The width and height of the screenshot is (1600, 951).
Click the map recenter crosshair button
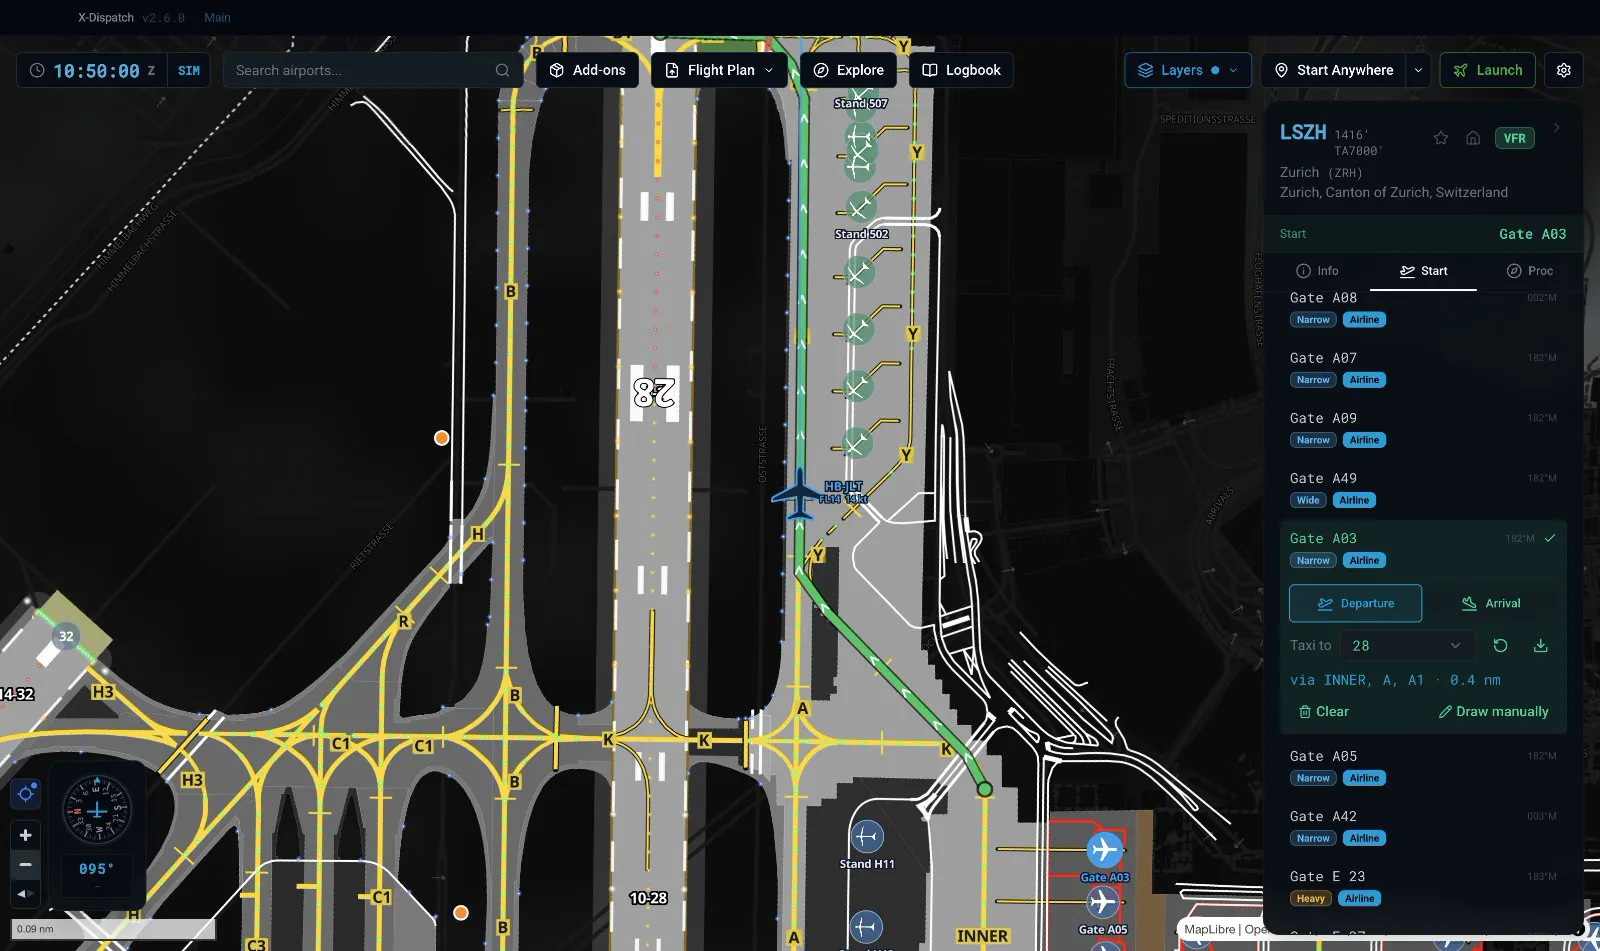tap(26, 794)
